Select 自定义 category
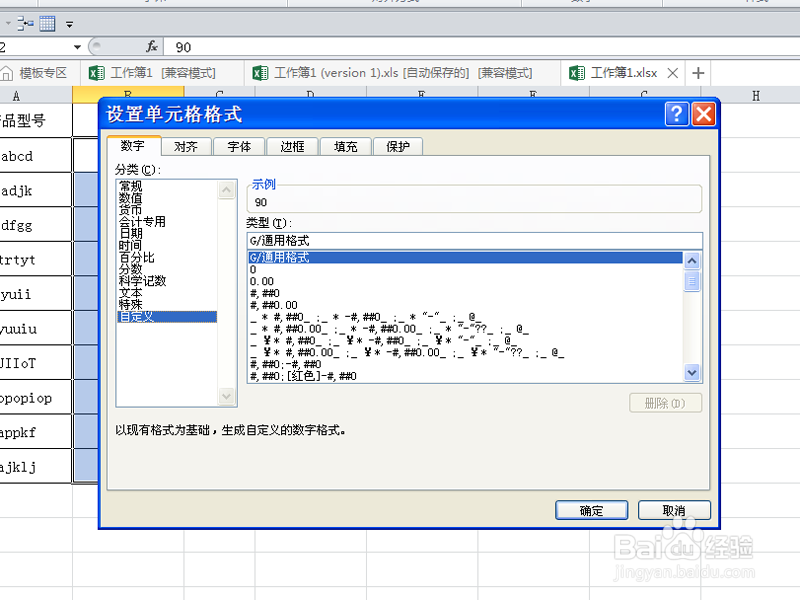The image size is (800, 600). point(167,317)
